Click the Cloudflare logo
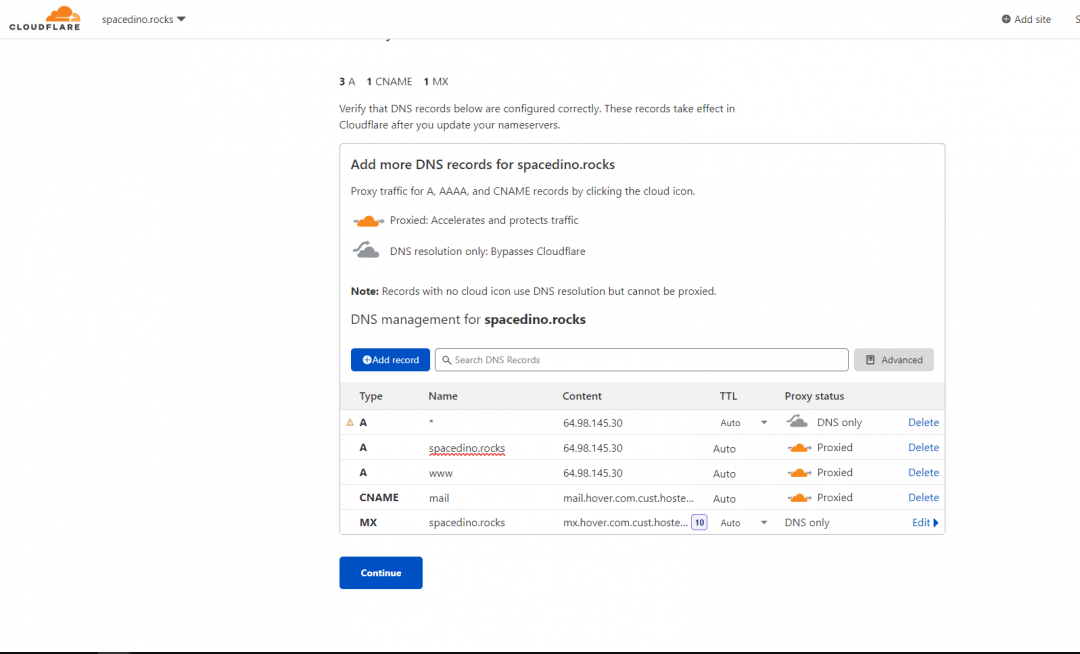This screenshot has width=1080, height=654. 44,18
